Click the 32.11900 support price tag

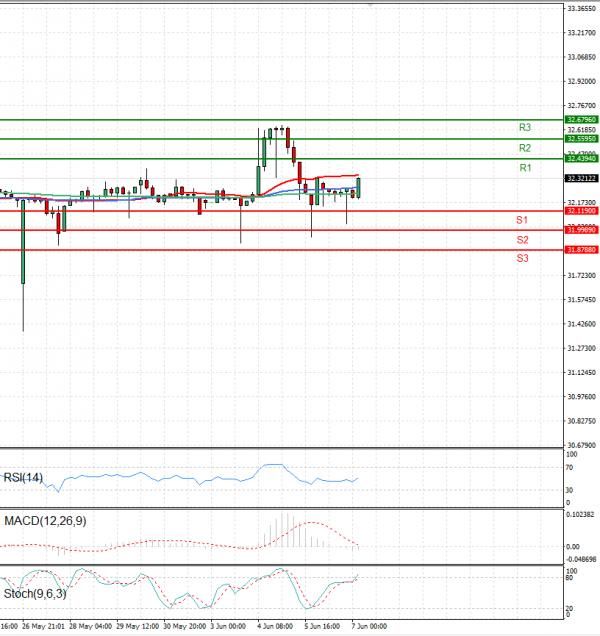(581, 211)
